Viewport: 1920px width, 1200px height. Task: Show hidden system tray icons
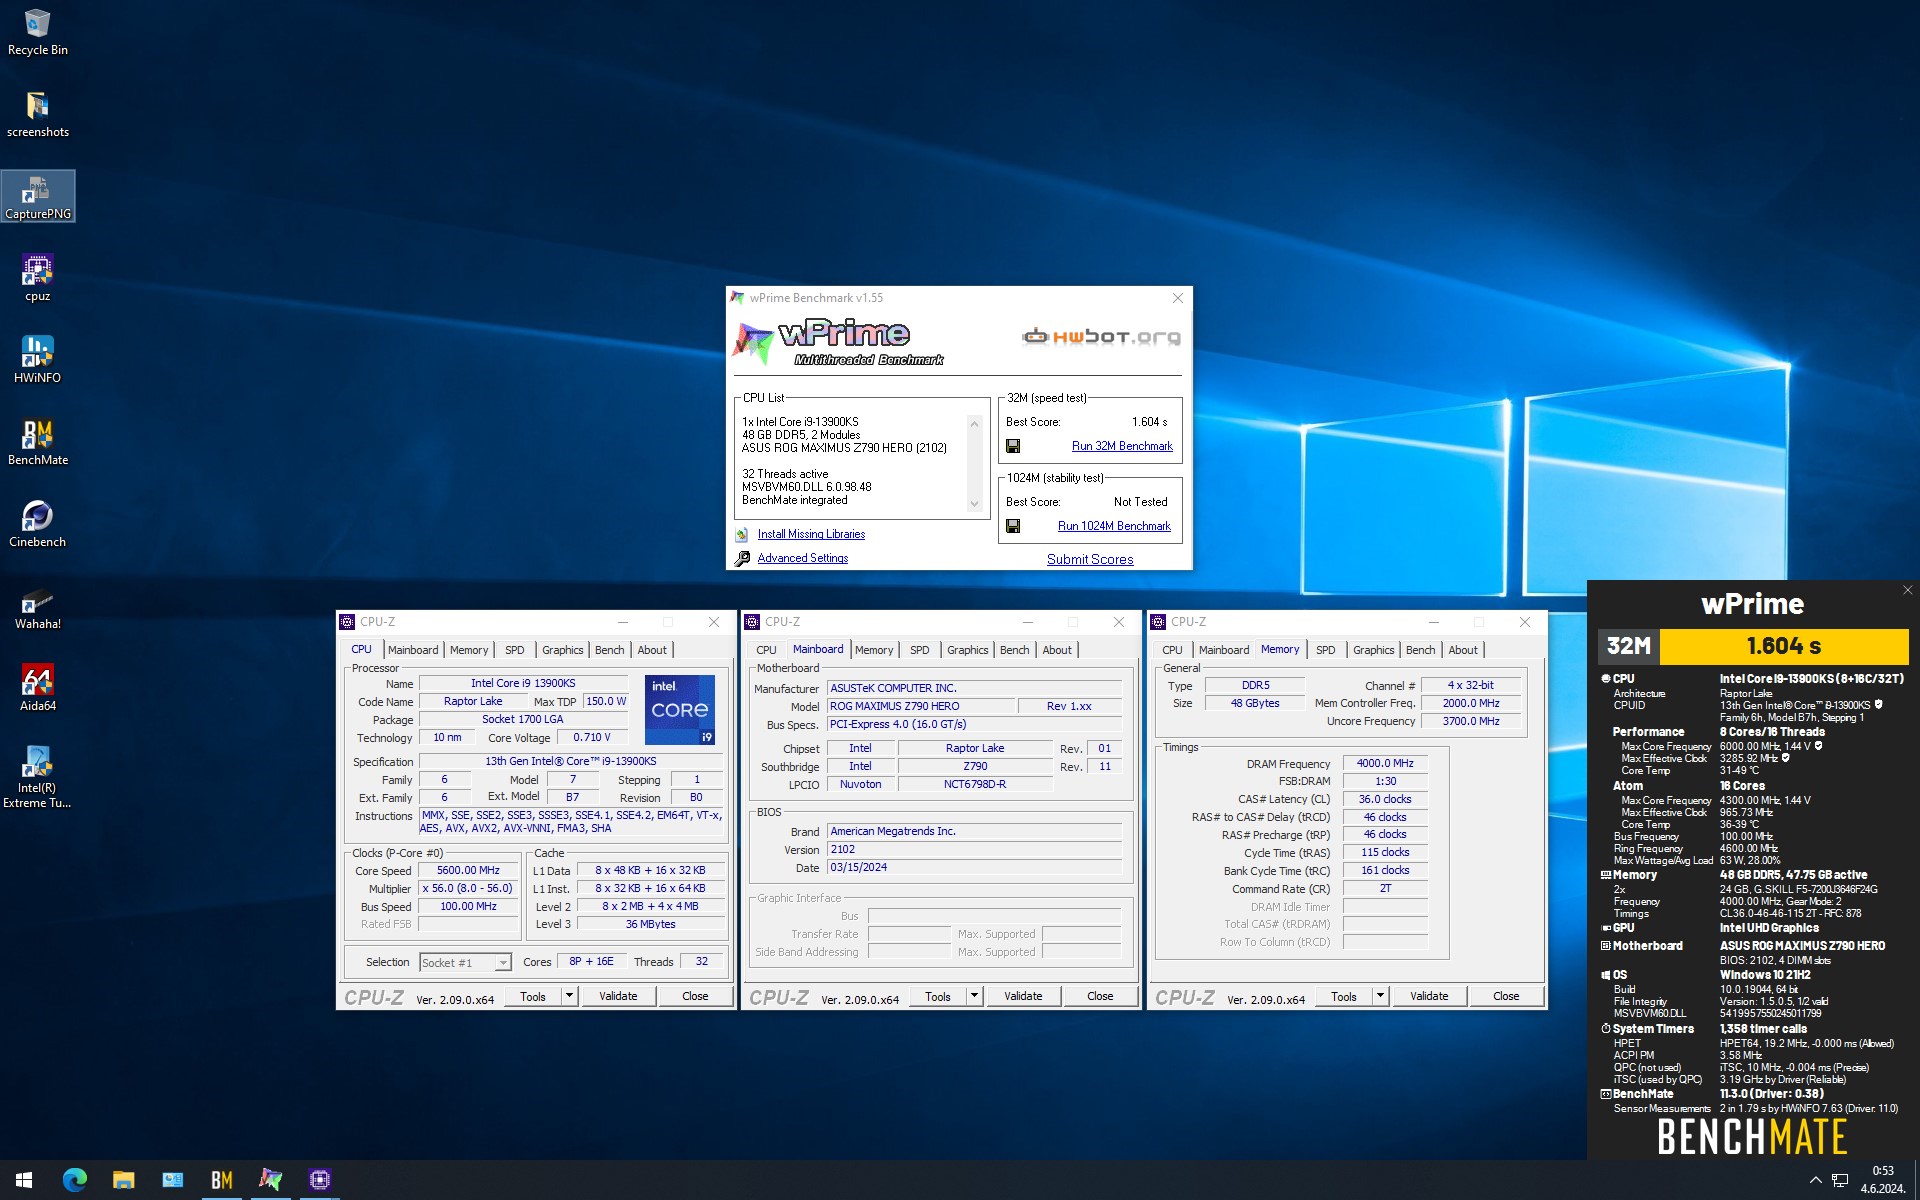coord(1815,1180)
